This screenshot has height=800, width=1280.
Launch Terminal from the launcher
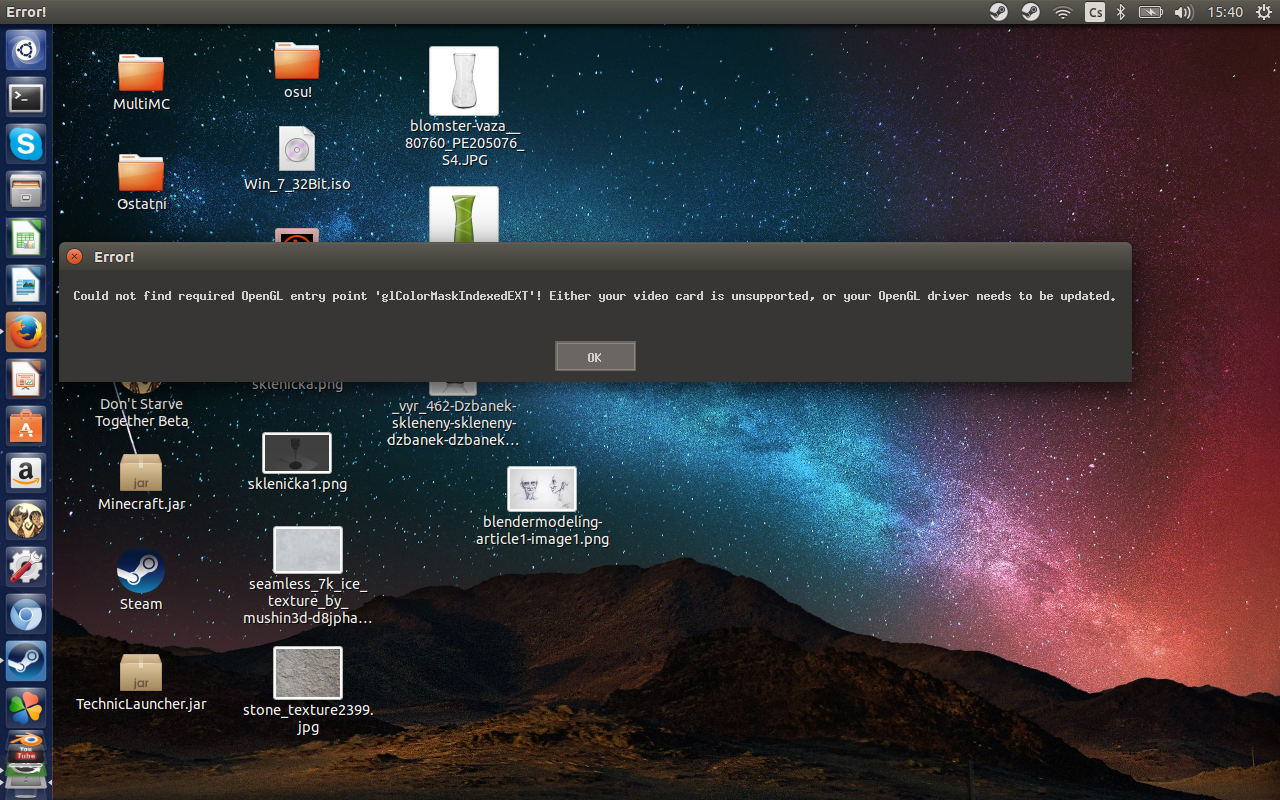tap(26, 98)
